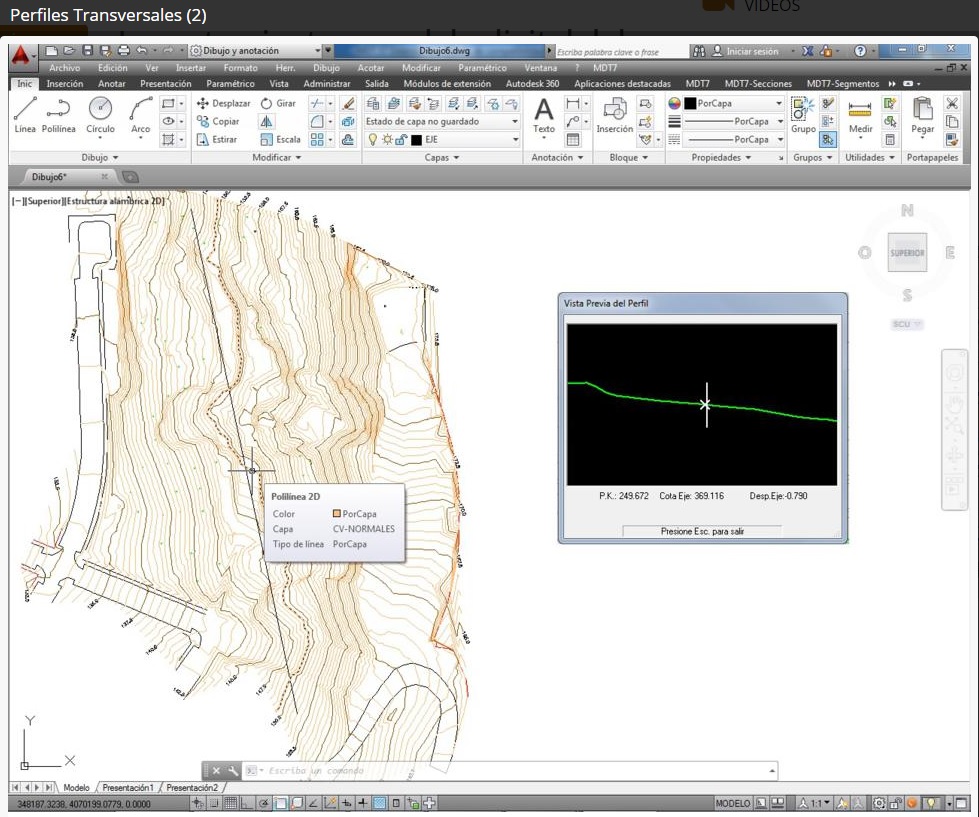Open the MDT7-Secciones ribbon tab
The image size is (979, 817).
(758, 84)
